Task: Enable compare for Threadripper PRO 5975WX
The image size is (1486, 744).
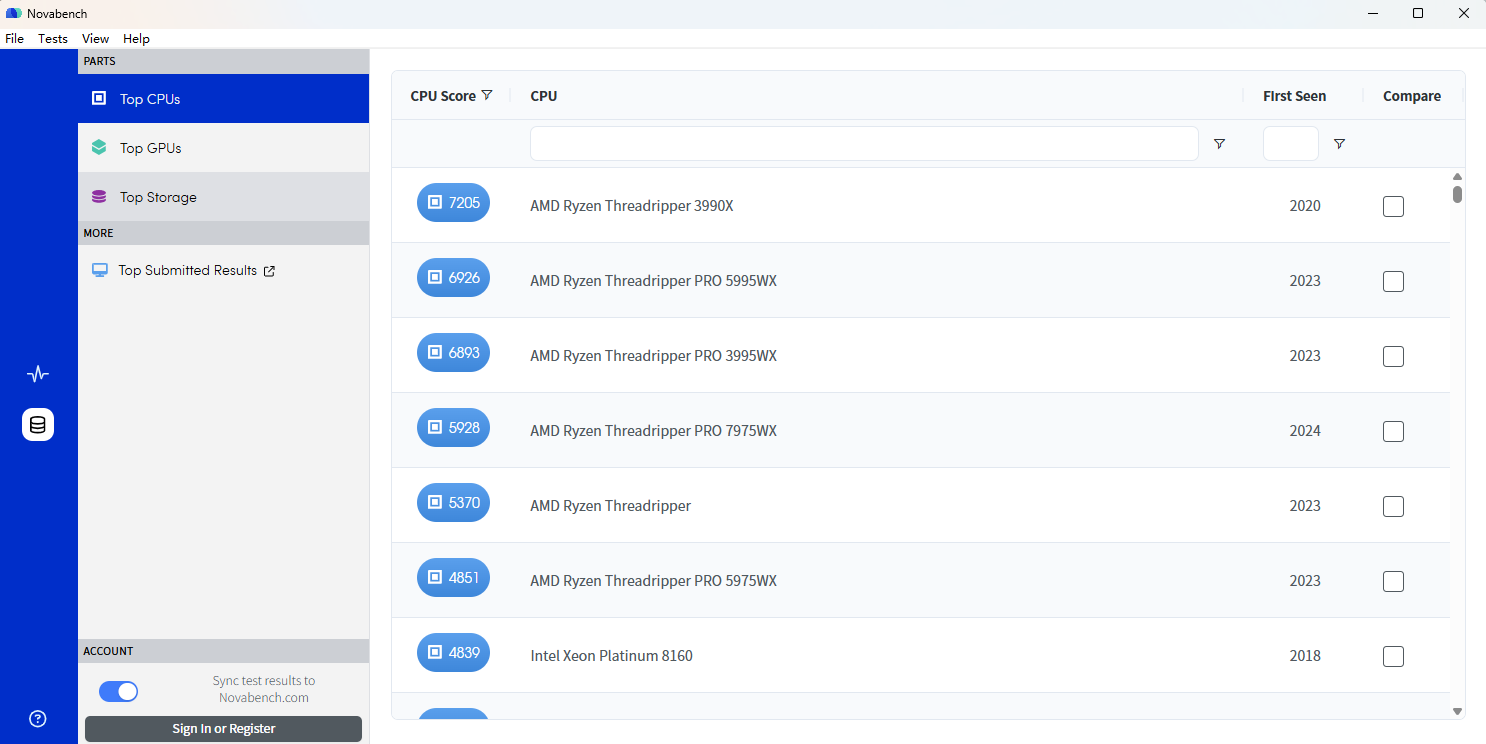Action: (1393, 581)
